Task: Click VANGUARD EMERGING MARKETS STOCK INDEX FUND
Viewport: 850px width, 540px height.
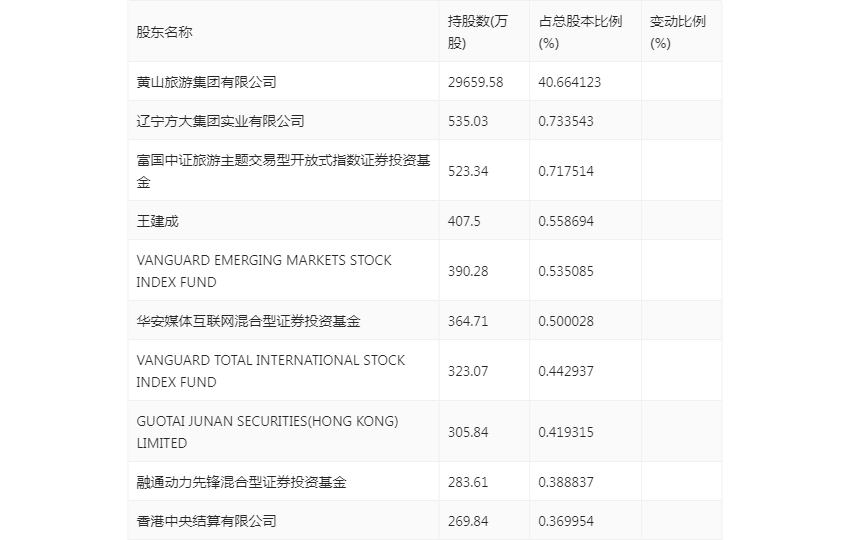Action: tap(263, 271)
